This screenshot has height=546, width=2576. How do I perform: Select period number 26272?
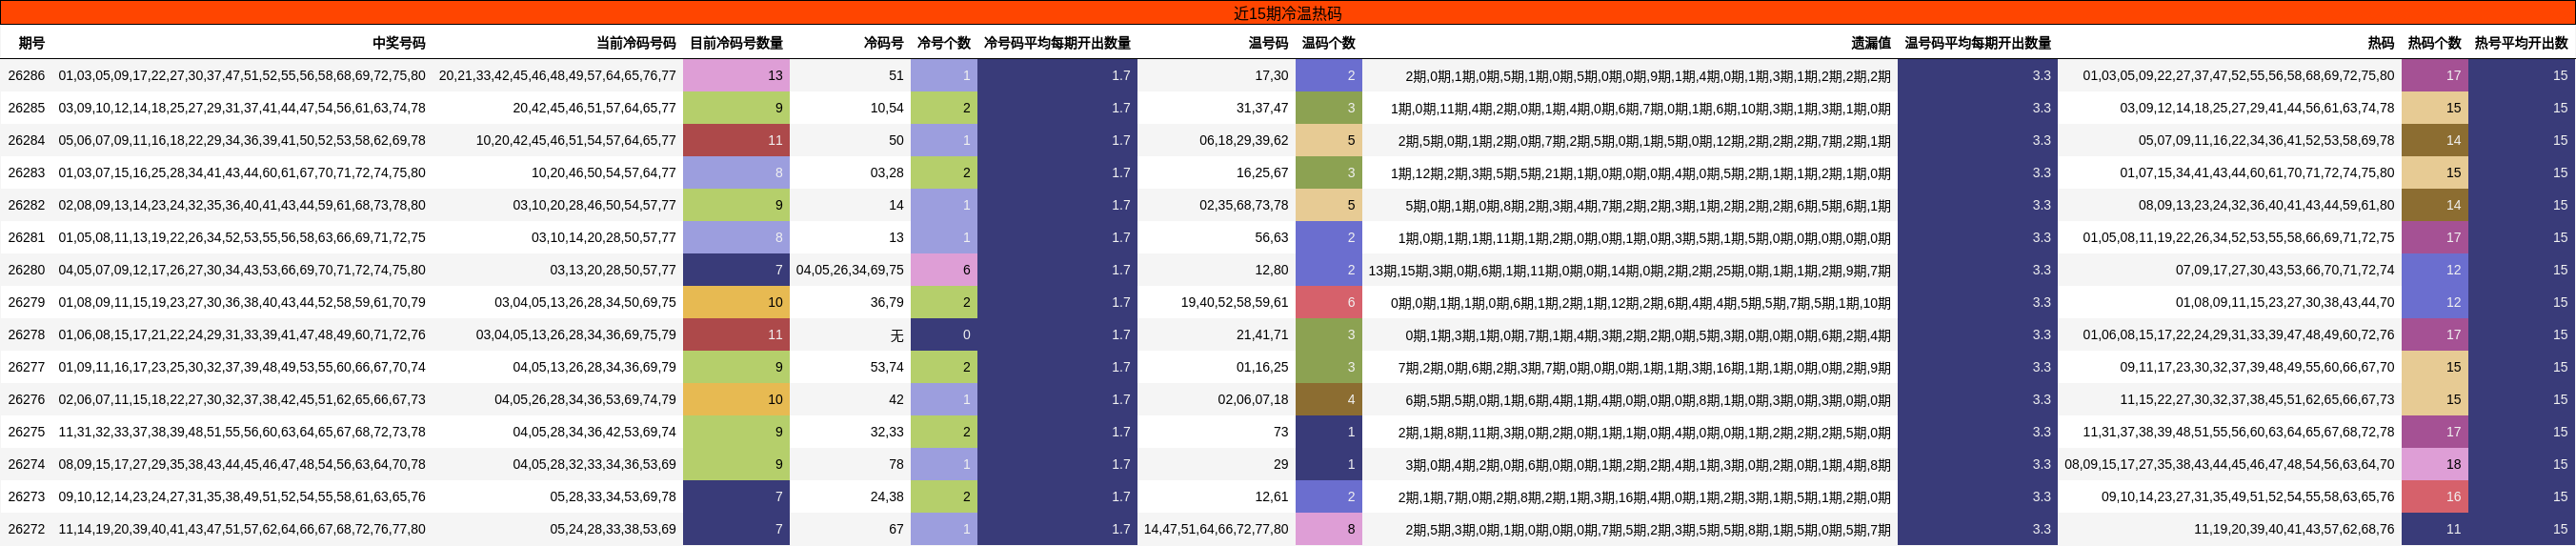click(26, 529)
